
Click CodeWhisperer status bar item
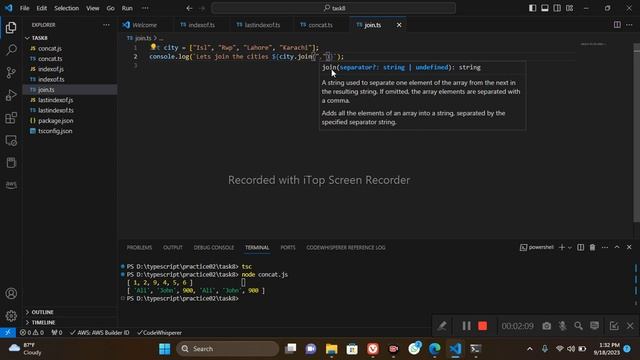click(x=160, y=333)
